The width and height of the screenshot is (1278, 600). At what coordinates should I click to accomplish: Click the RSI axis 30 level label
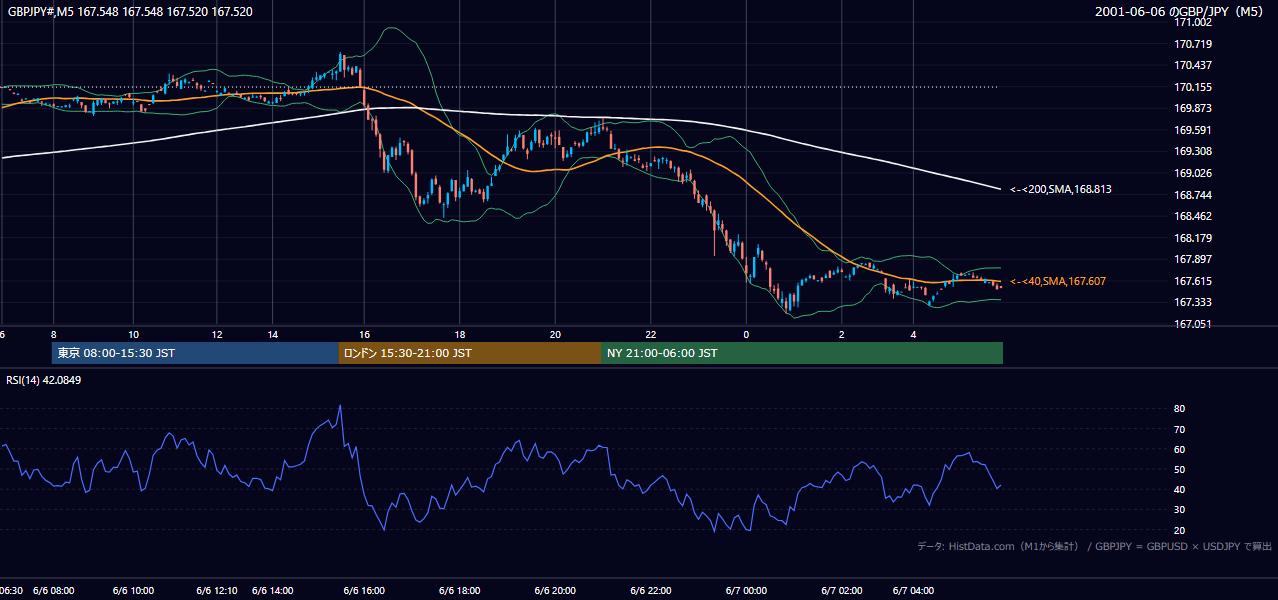[x=1180, y=509]
